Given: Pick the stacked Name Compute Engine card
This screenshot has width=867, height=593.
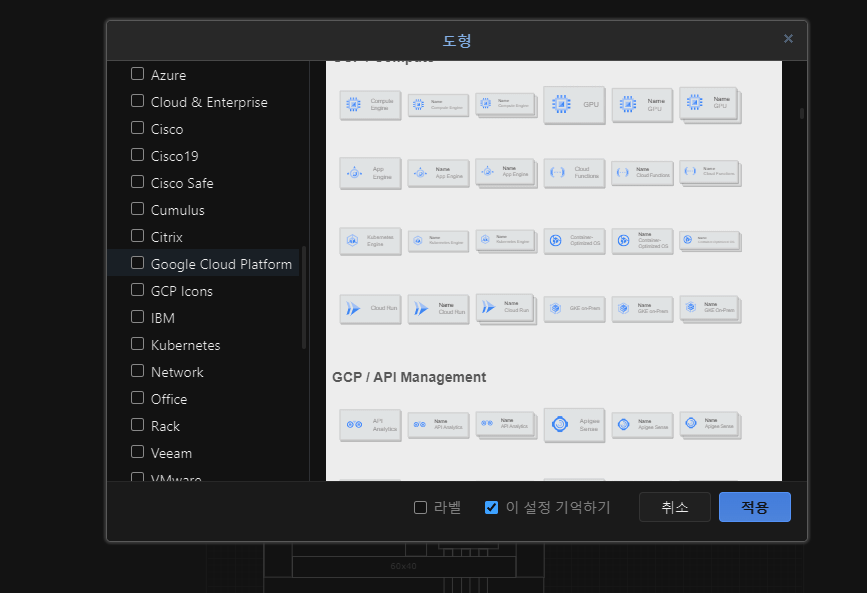Looking at the screenshot, I should [x=506, y=105].
